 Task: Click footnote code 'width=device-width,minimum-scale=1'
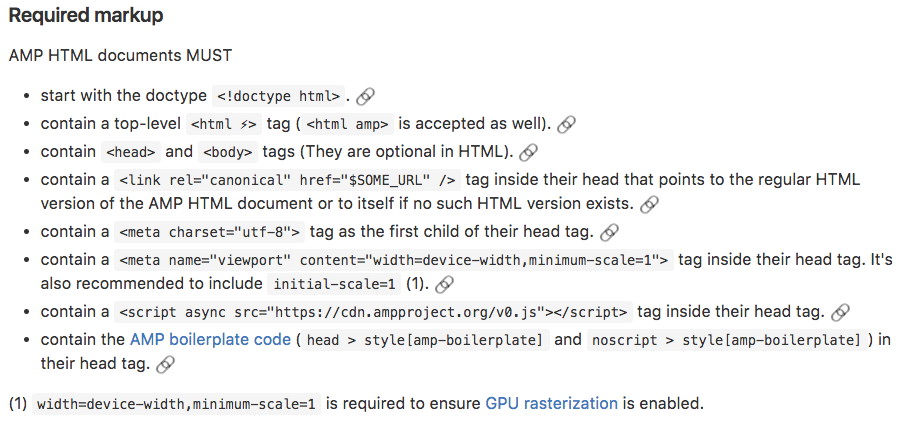pyautogui.click(x=176, y=403)
